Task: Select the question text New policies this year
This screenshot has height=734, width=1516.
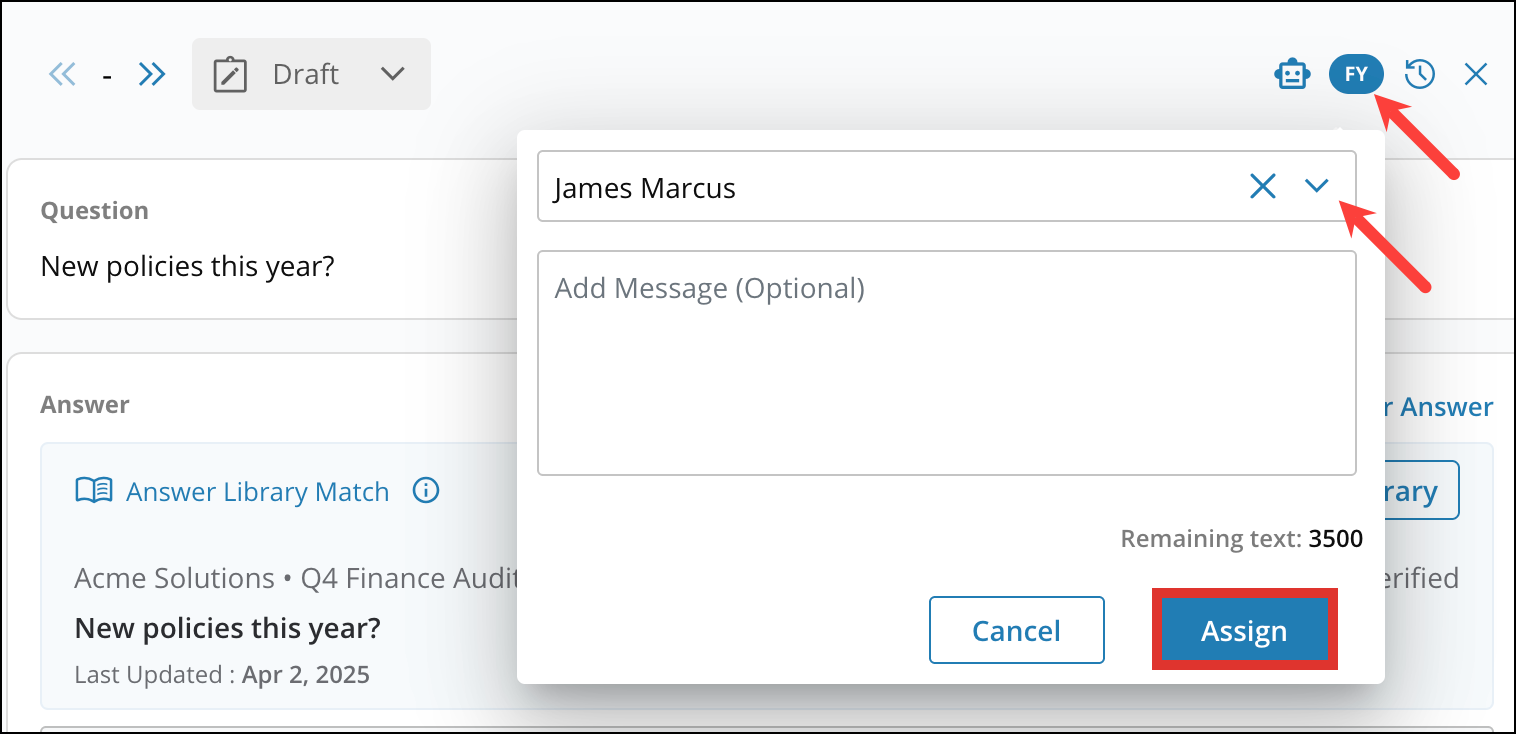Action: (188, 266)
